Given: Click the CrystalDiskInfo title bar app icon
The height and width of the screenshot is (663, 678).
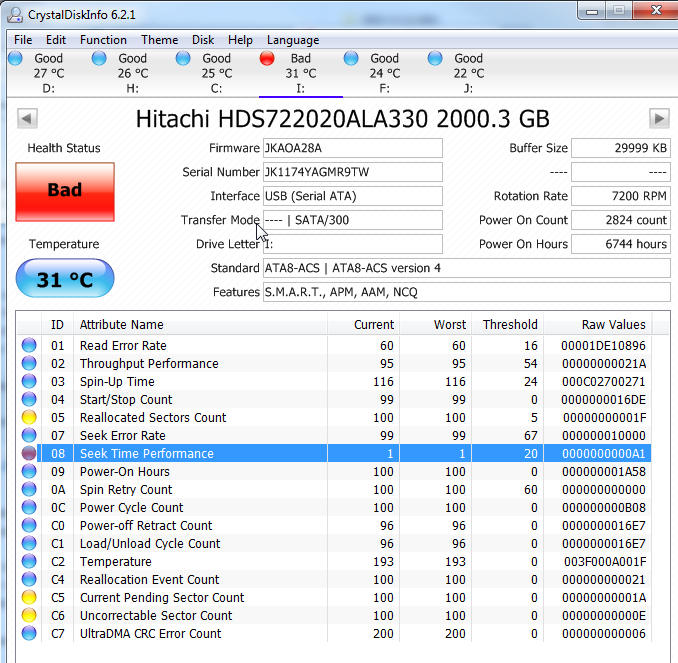Looking at the screenshot, I should (15, 15).
